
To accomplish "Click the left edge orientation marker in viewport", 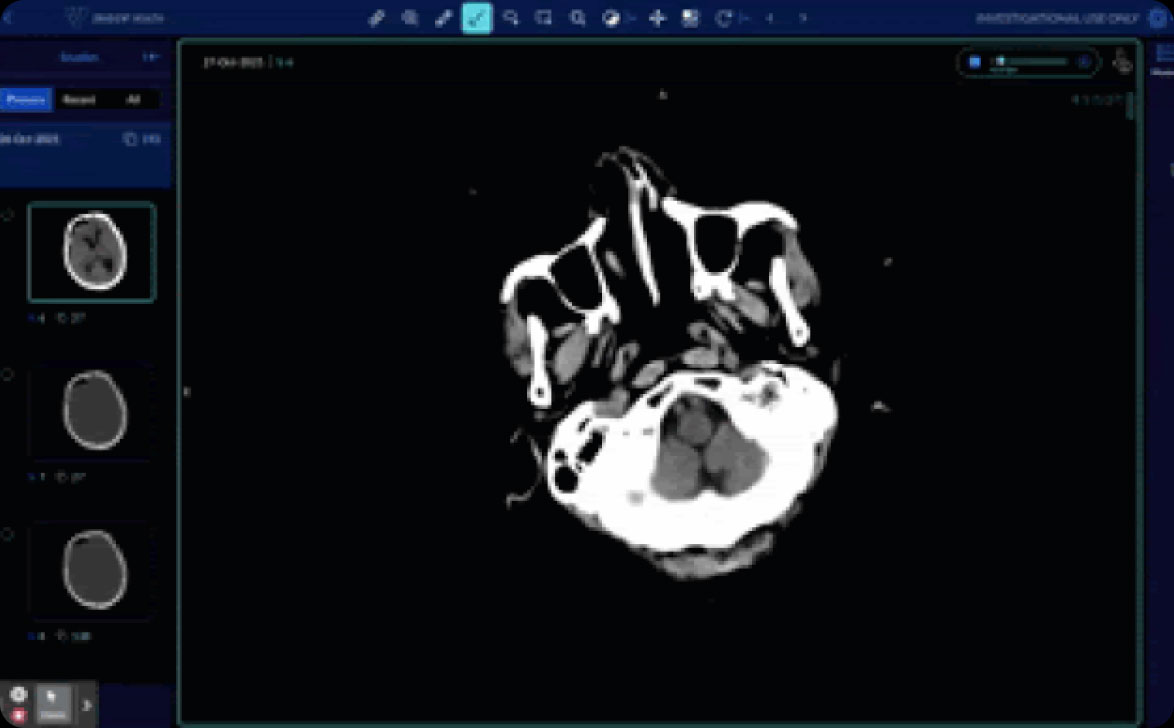I will pyautogui.click(x=187, y=391).
